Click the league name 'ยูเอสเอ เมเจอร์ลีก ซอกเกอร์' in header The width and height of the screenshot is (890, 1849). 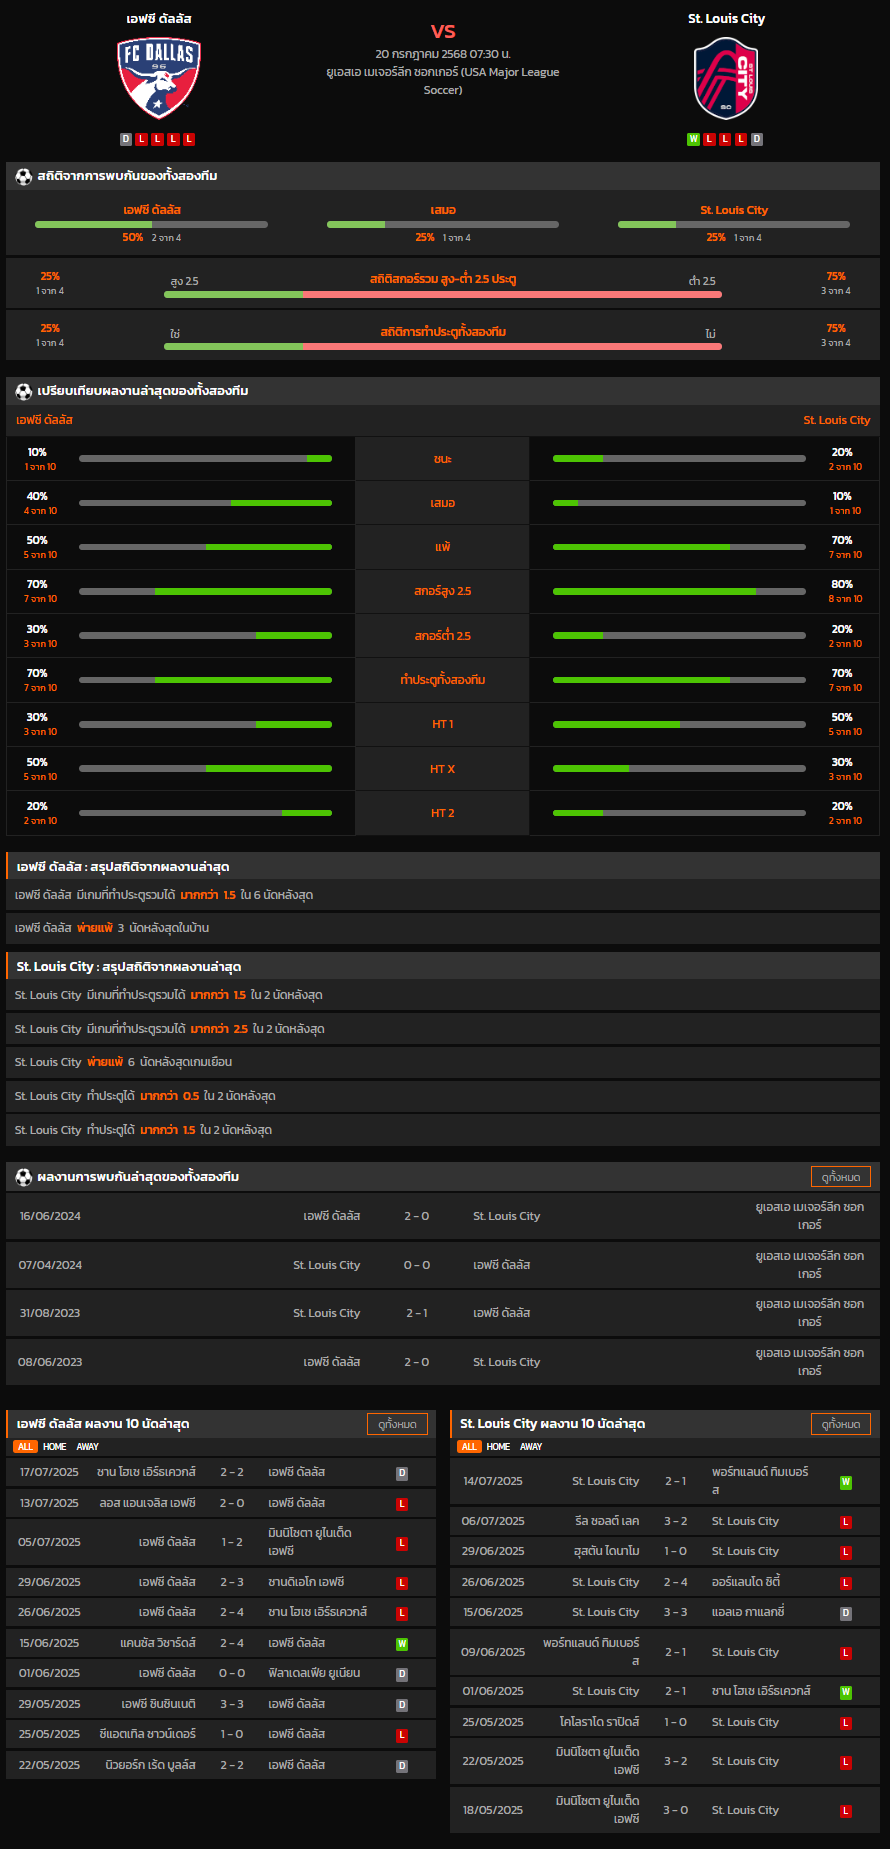point(443,81)
